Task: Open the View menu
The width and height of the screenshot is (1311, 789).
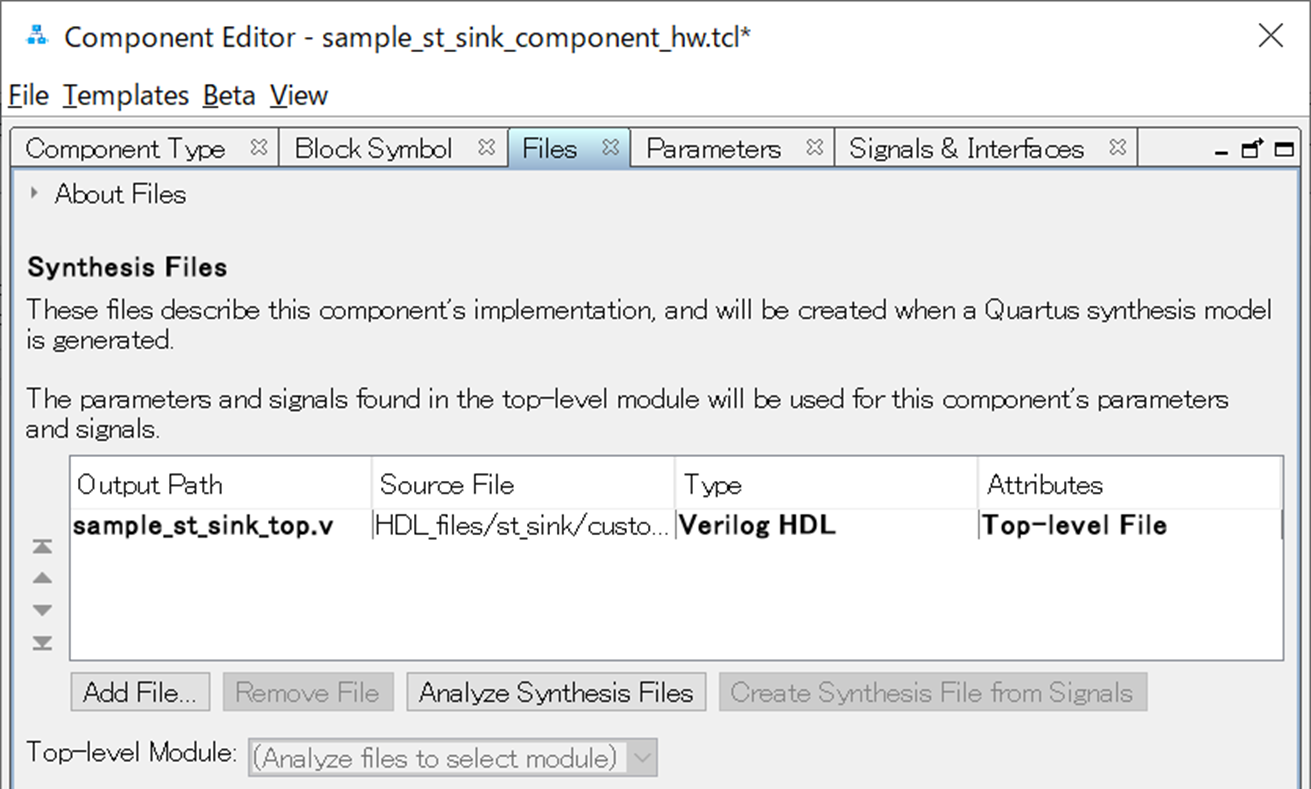Action: tap(298, 96)
